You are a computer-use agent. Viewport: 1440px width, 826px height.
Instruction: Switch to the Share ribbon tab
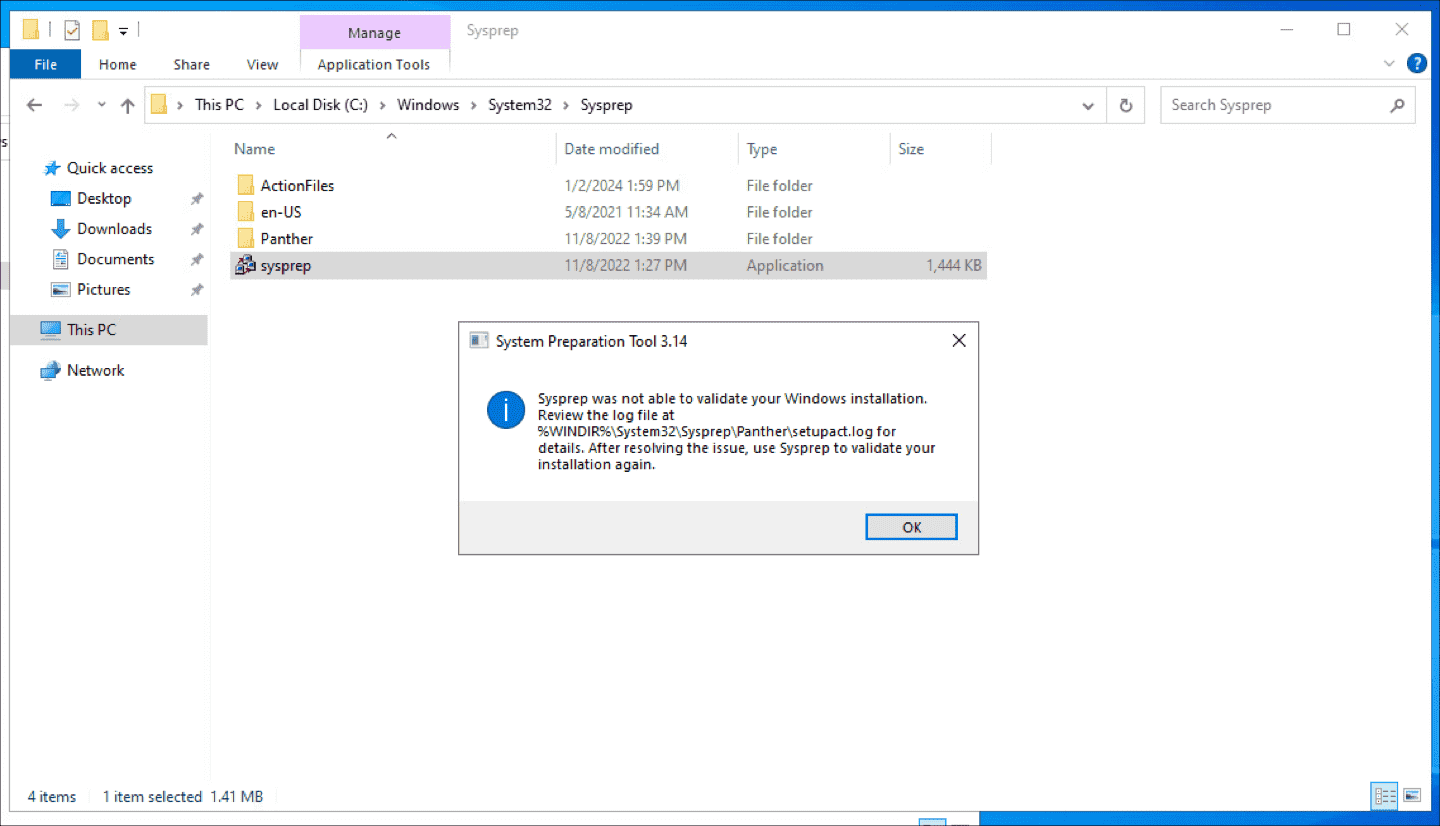click(191, 64)
